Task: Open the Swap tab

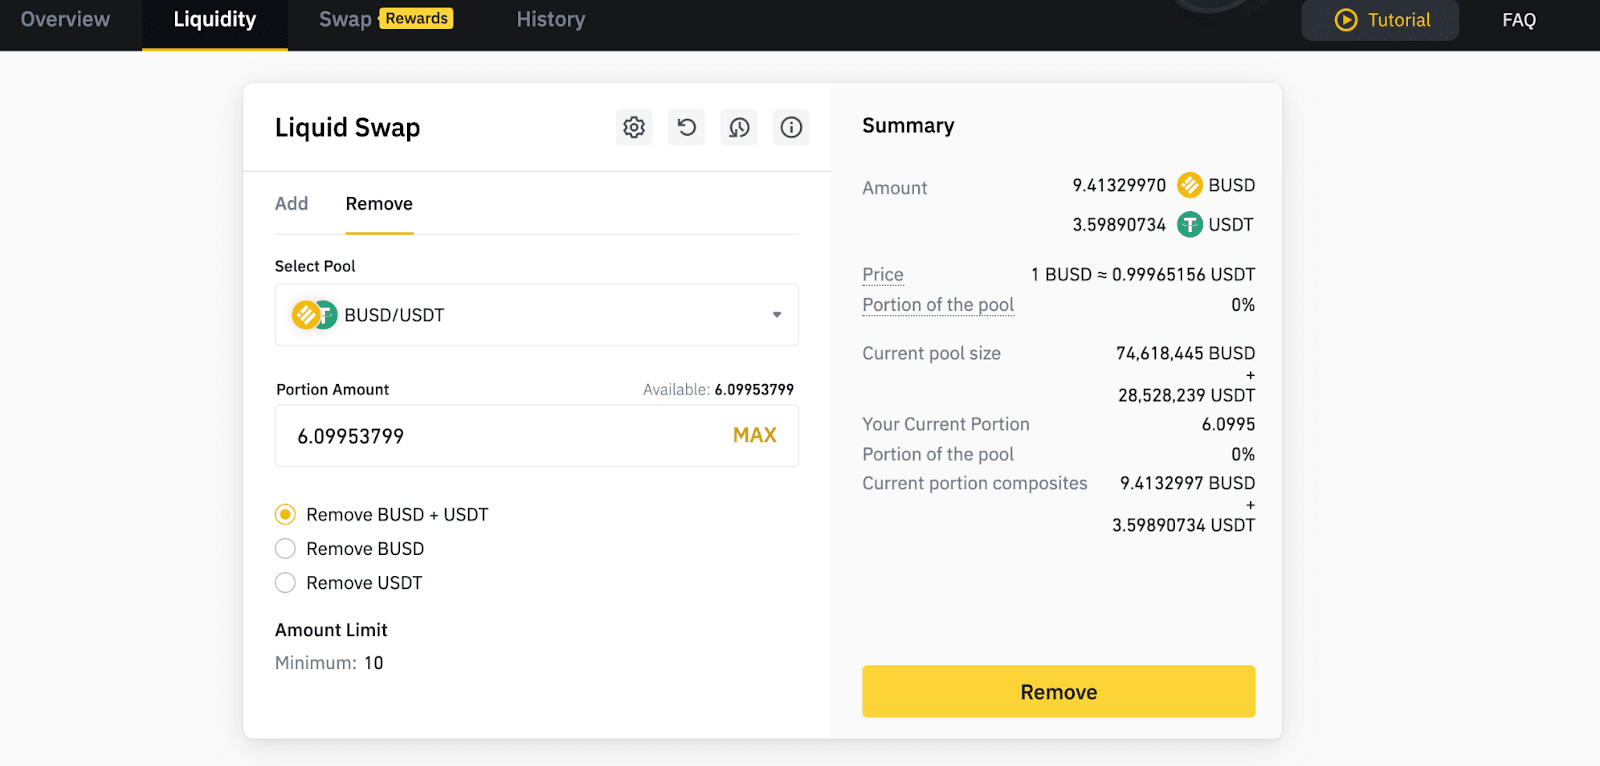Action: pos(345,19)
